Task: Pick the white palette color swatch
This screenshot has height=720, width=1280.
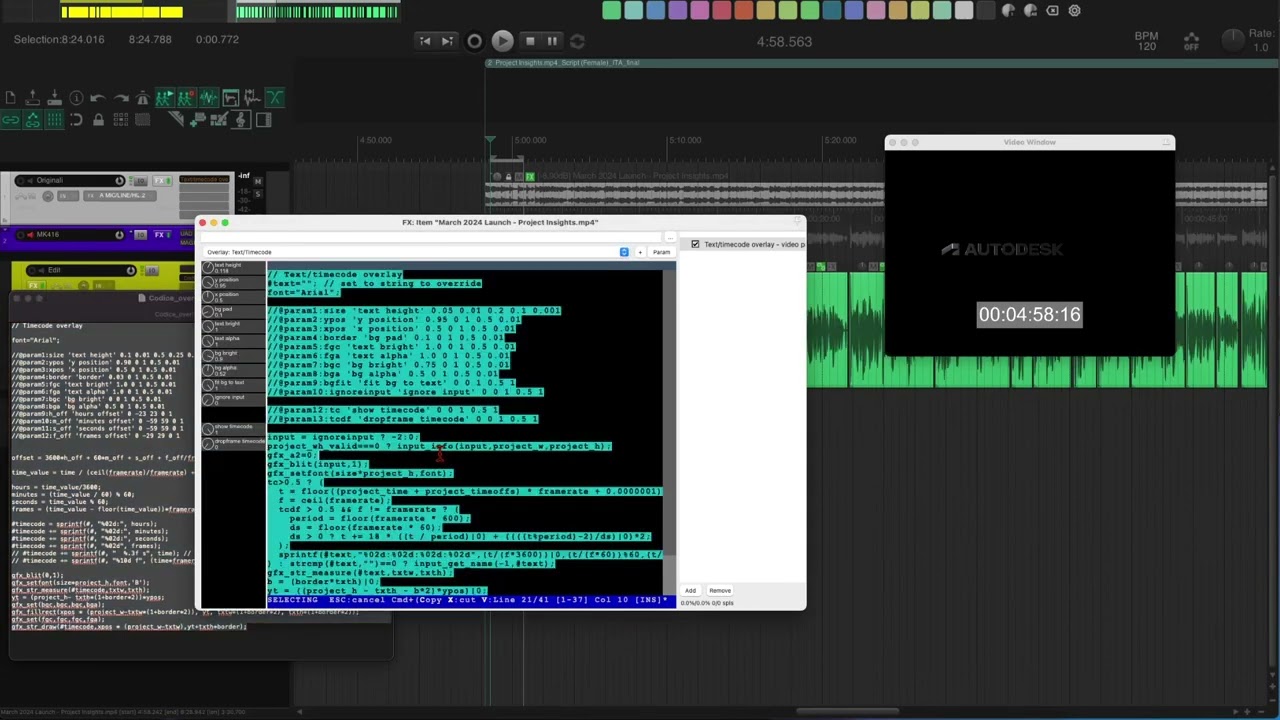Action: coord(963,10)
